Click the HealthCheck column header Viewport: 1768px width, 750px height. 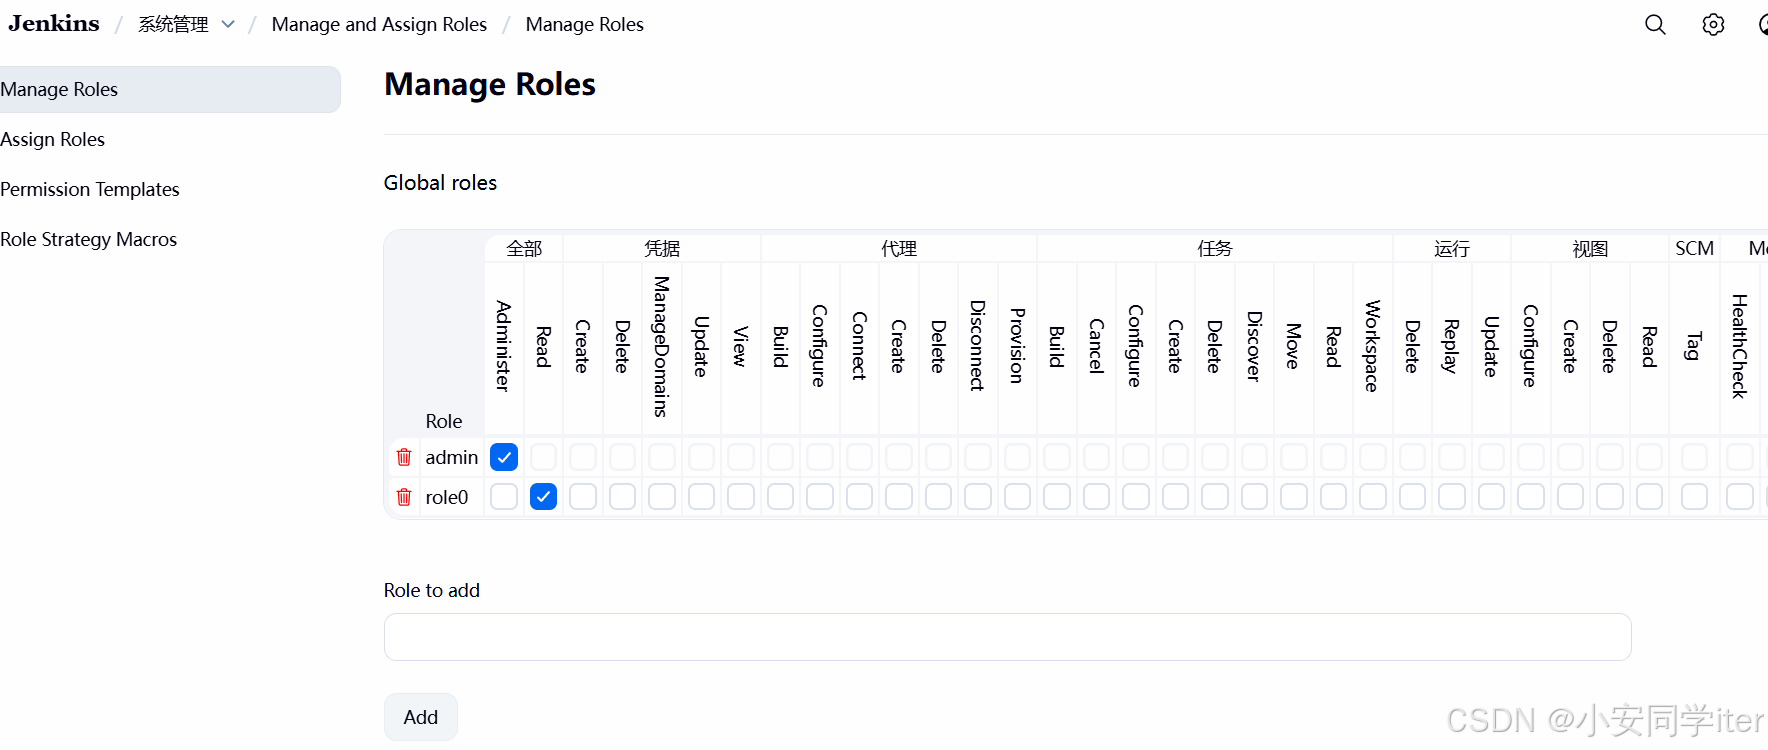coord(1740,346)
